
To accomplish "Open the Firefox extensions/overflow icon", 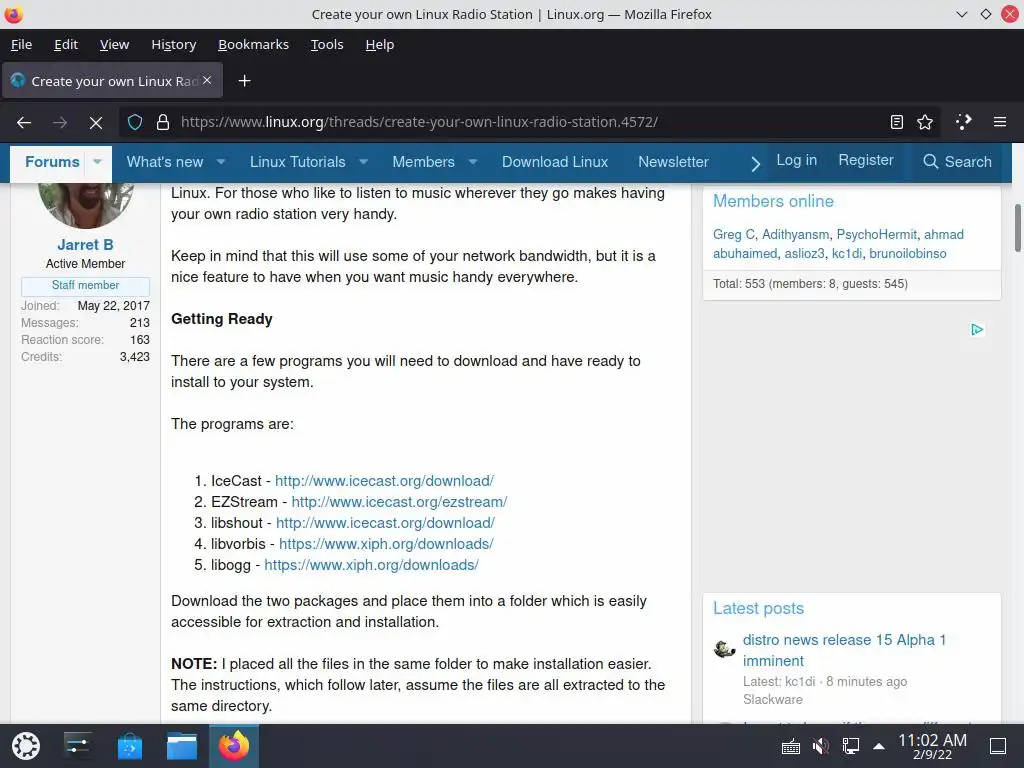I will tap(964, 122).
